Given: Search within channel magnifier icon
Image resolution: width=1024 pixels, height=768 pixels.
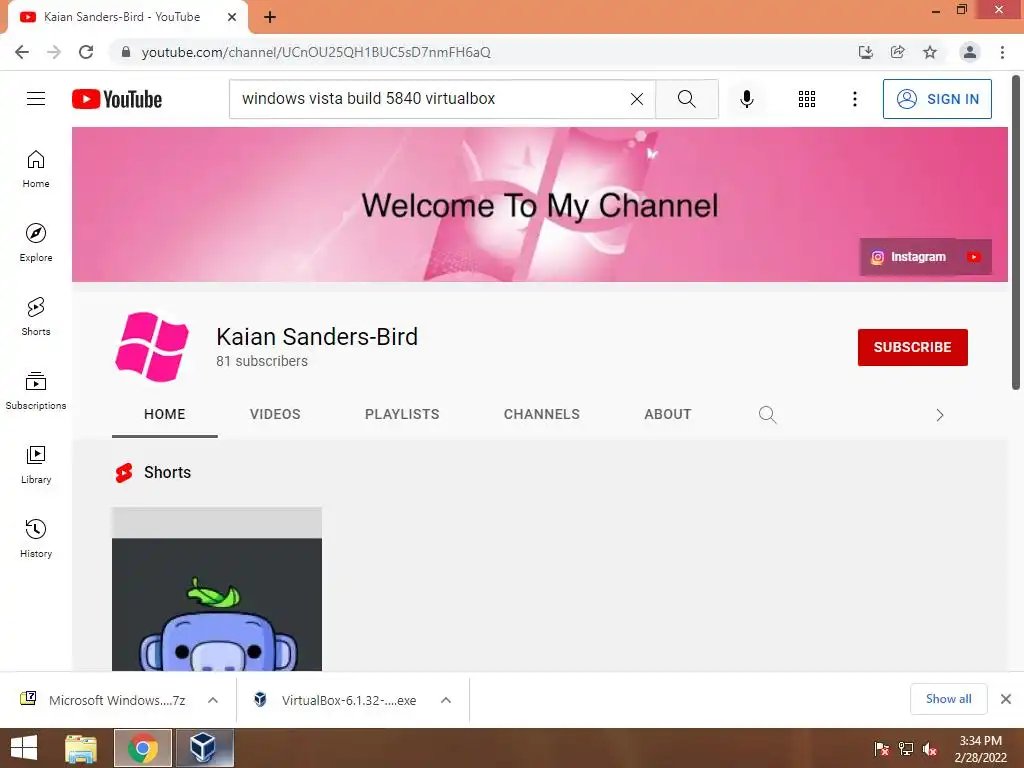Looking at the screenshot, I should coord(767,415).
